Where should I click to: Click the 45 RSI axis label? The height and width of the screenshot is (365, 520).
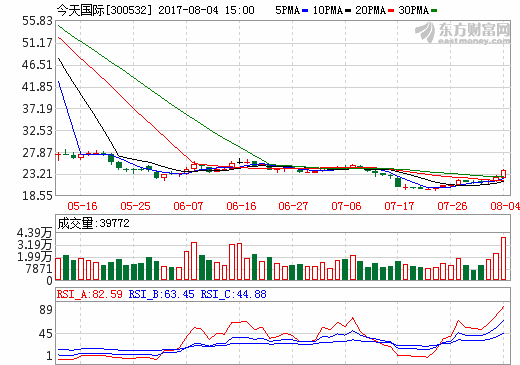pyautogui.click(x=46, y=333)
